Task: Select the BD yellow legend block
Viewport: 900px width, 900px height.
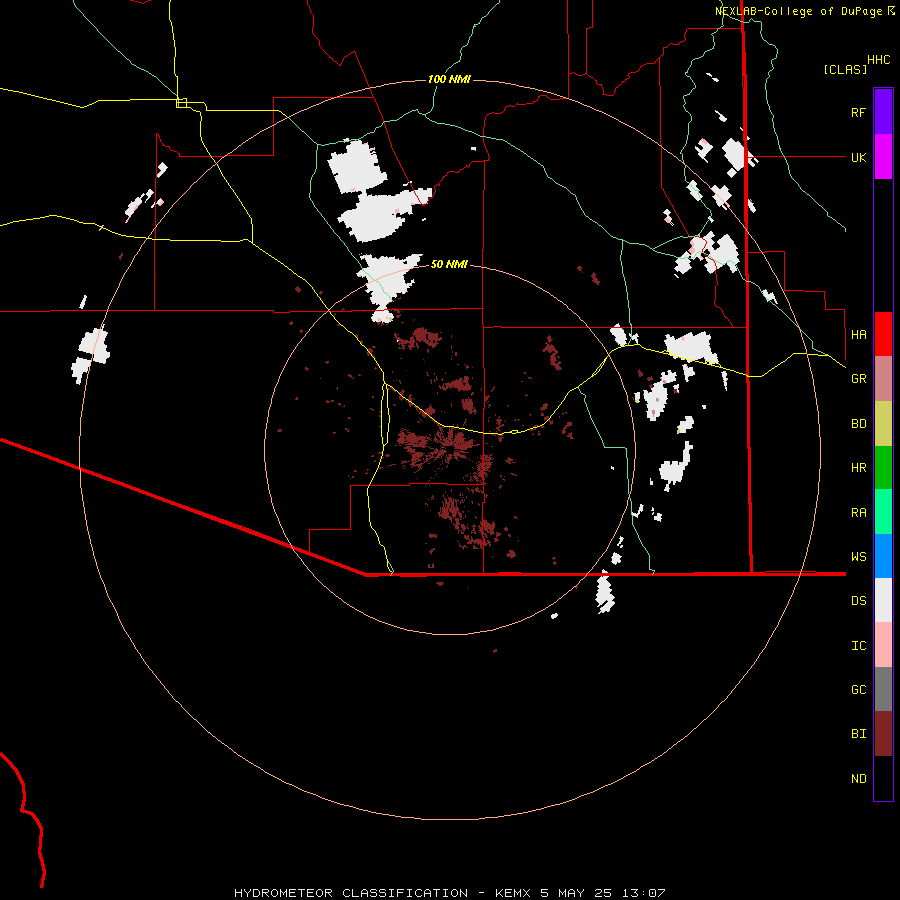Action: (883, 423)
